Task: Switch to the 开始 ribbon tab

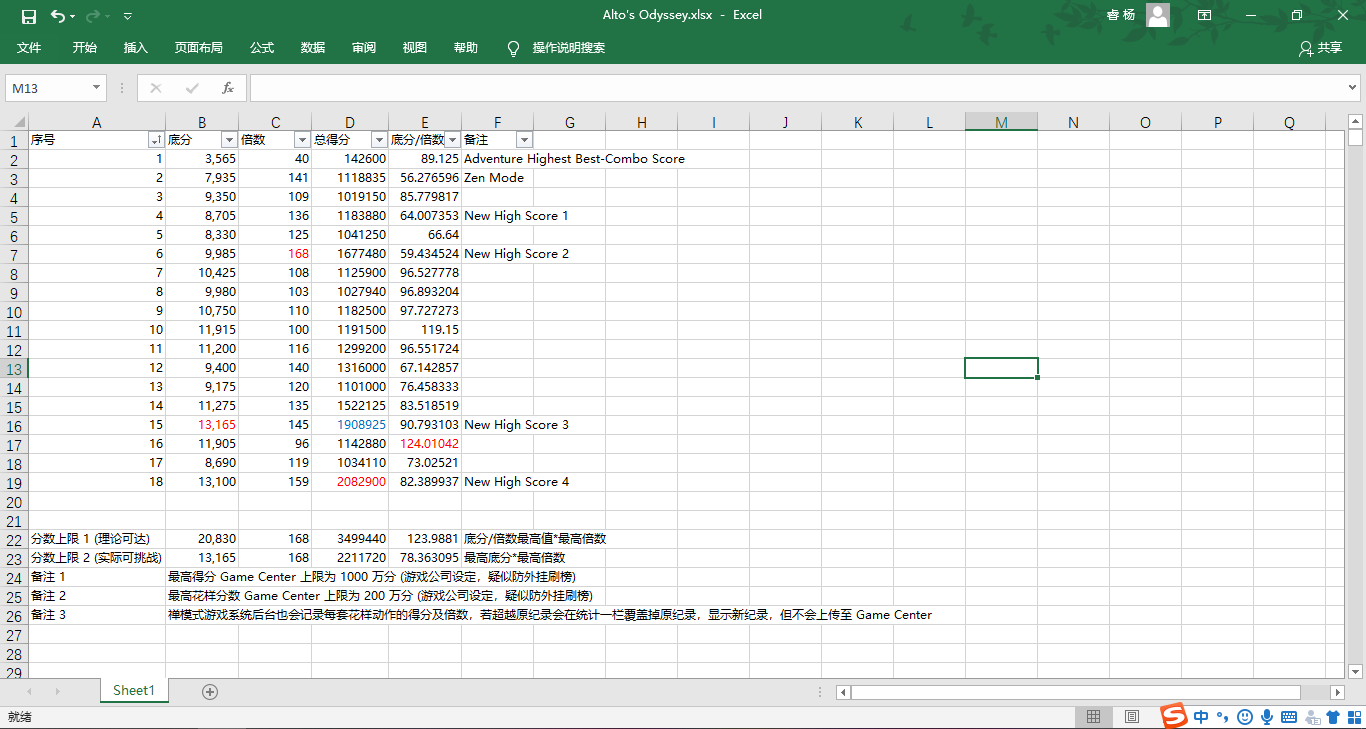Action: point(85,48)
